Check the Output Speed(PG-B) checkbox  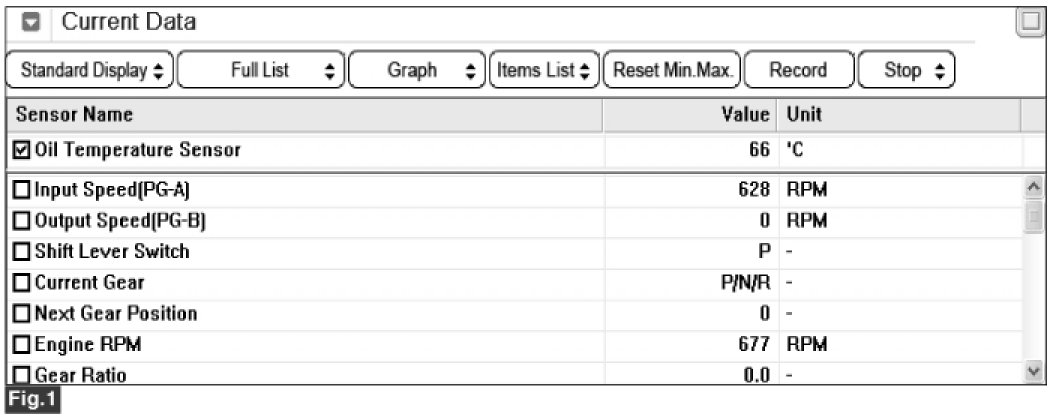pos(21,222)
